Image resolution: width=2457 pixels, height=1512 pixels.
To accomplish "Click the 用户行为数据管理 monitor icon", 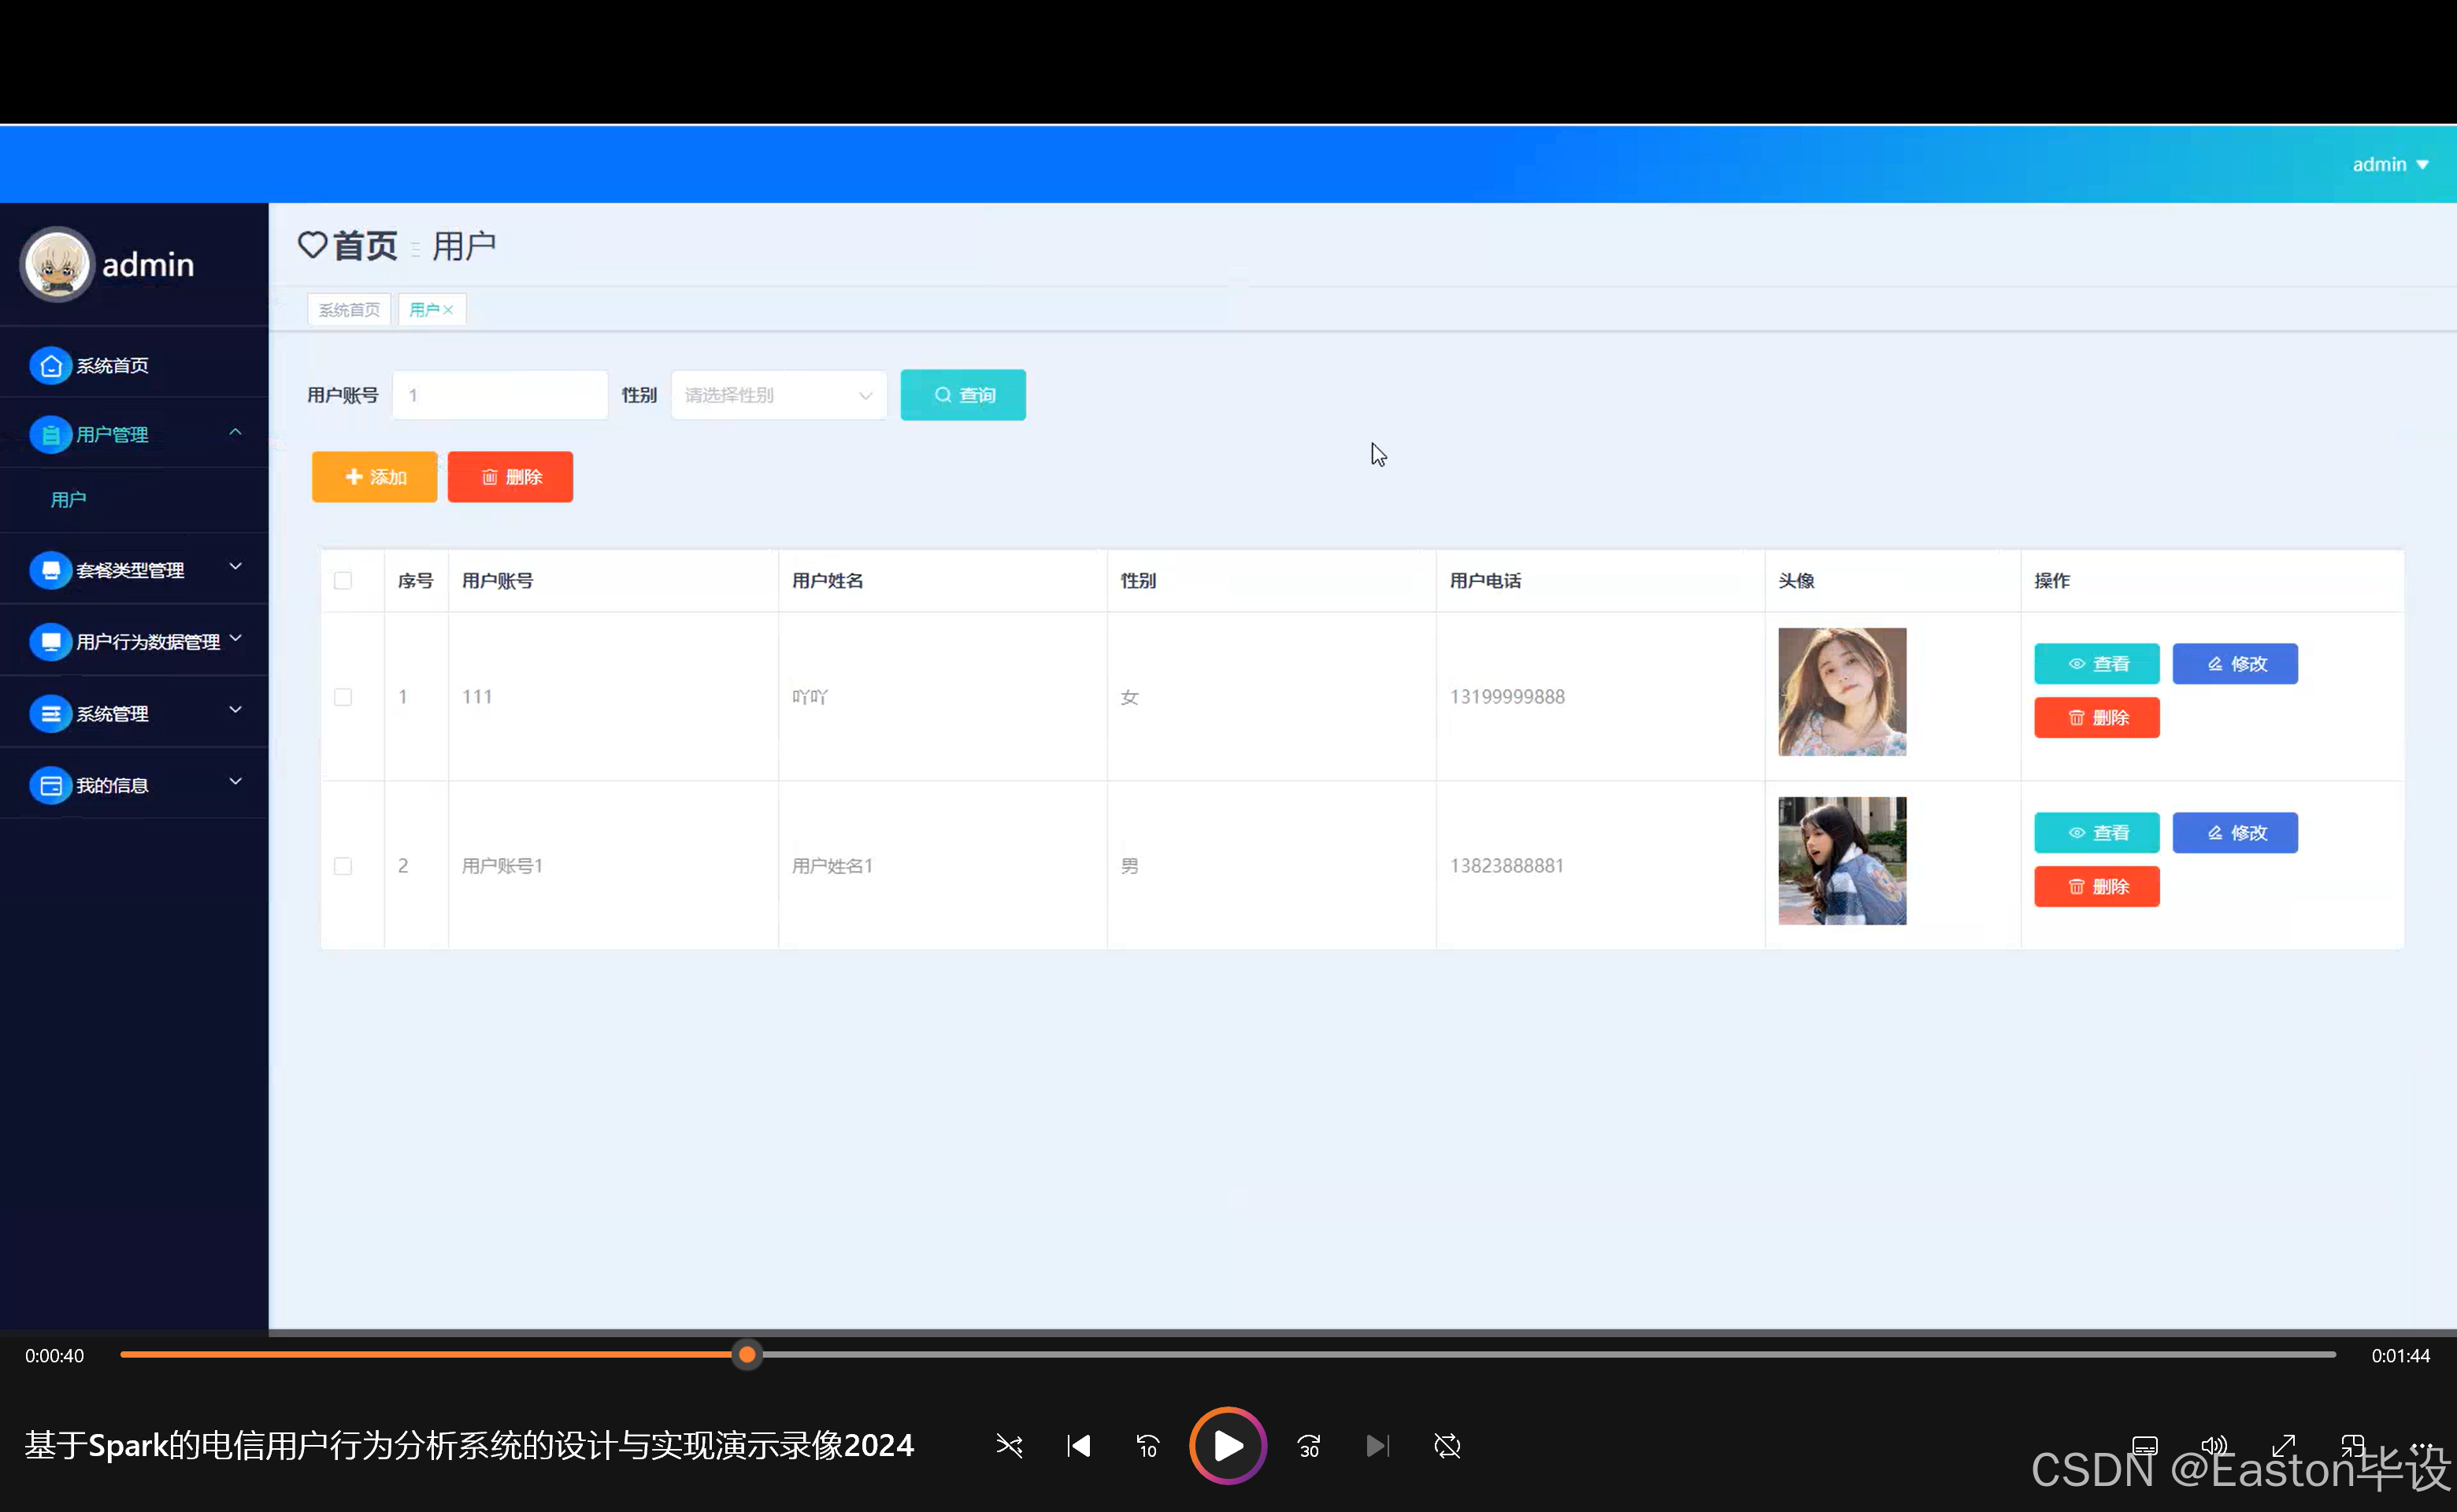I will pyautogui.click(x=50, y=642).
